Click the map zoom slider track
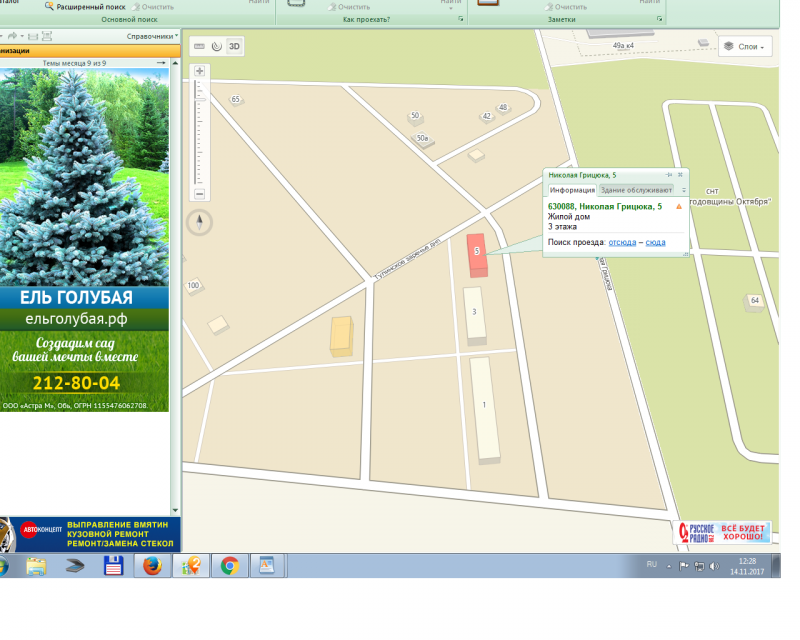Viewport: 800px width, 640px height. (x=199, y=132)
